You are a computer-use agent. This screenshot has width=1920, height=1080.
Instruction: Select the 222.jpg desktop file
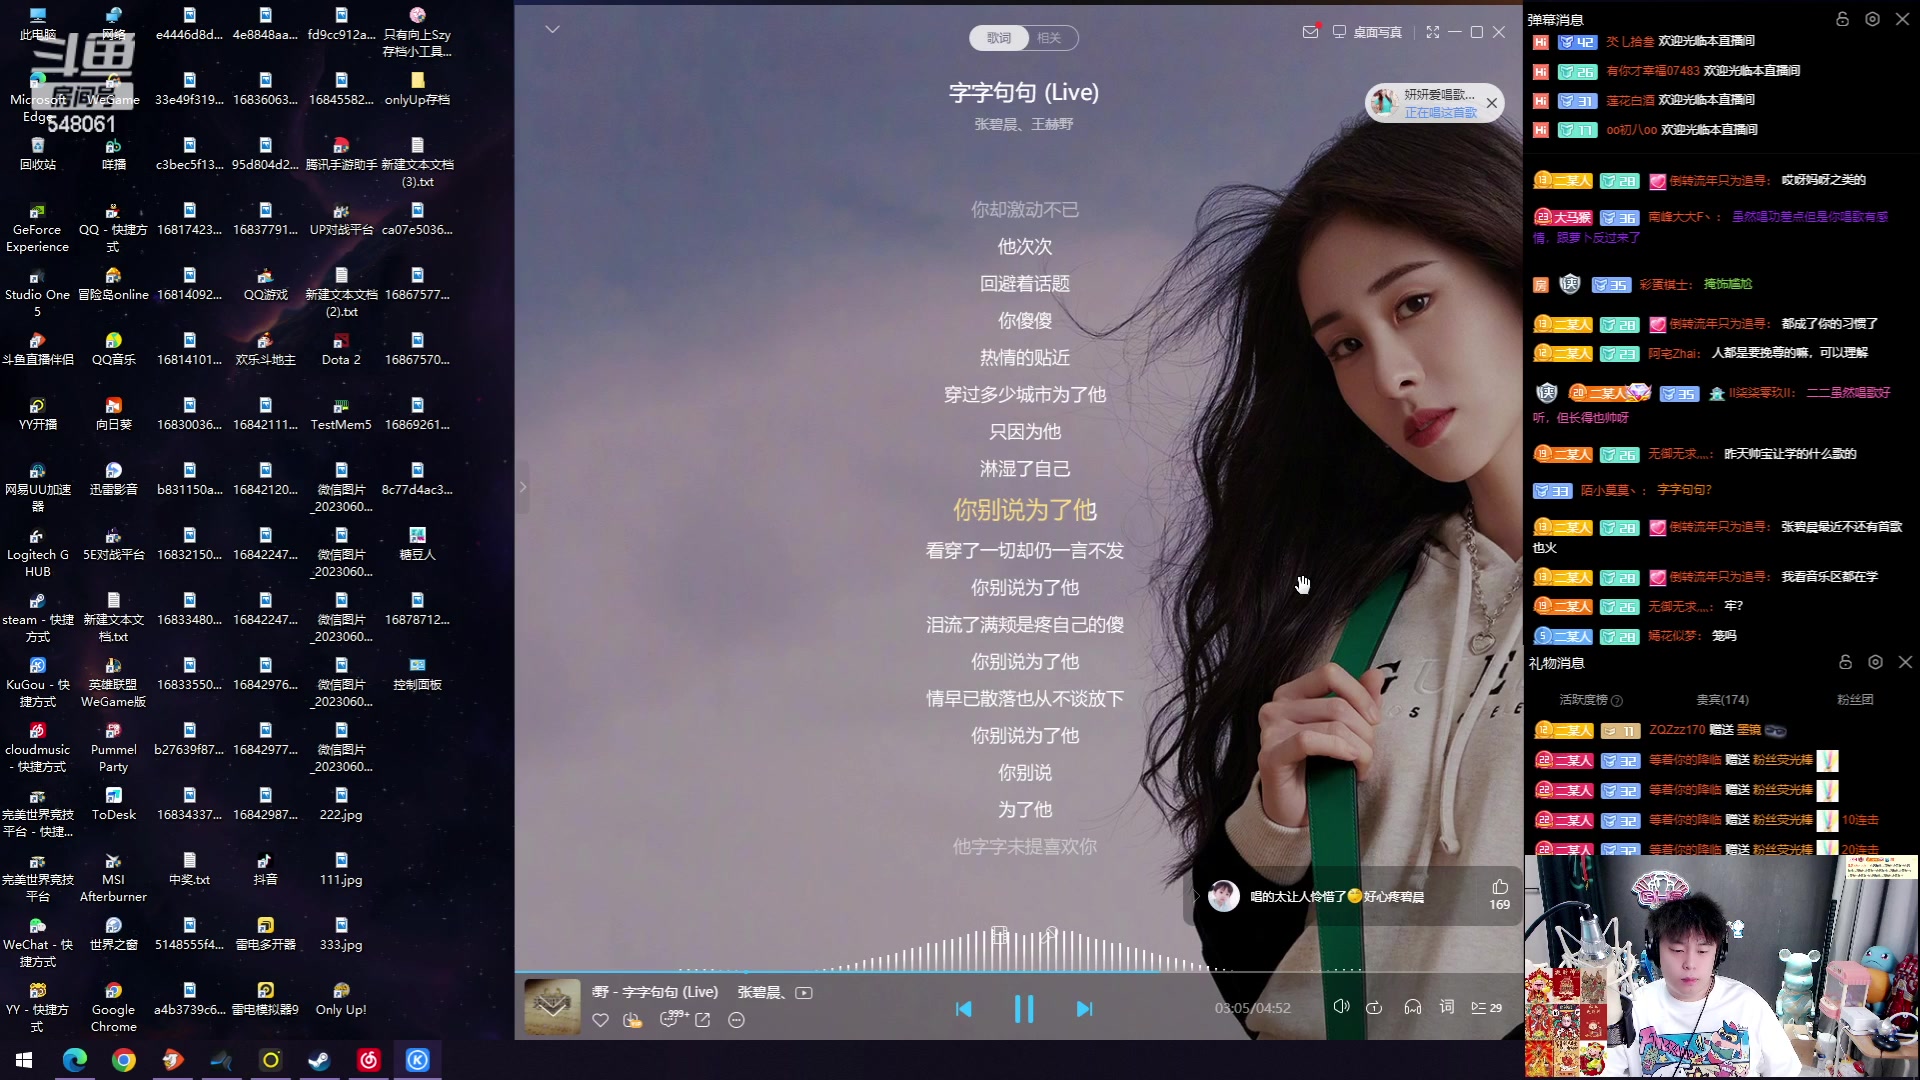click(x=341, y=804)
